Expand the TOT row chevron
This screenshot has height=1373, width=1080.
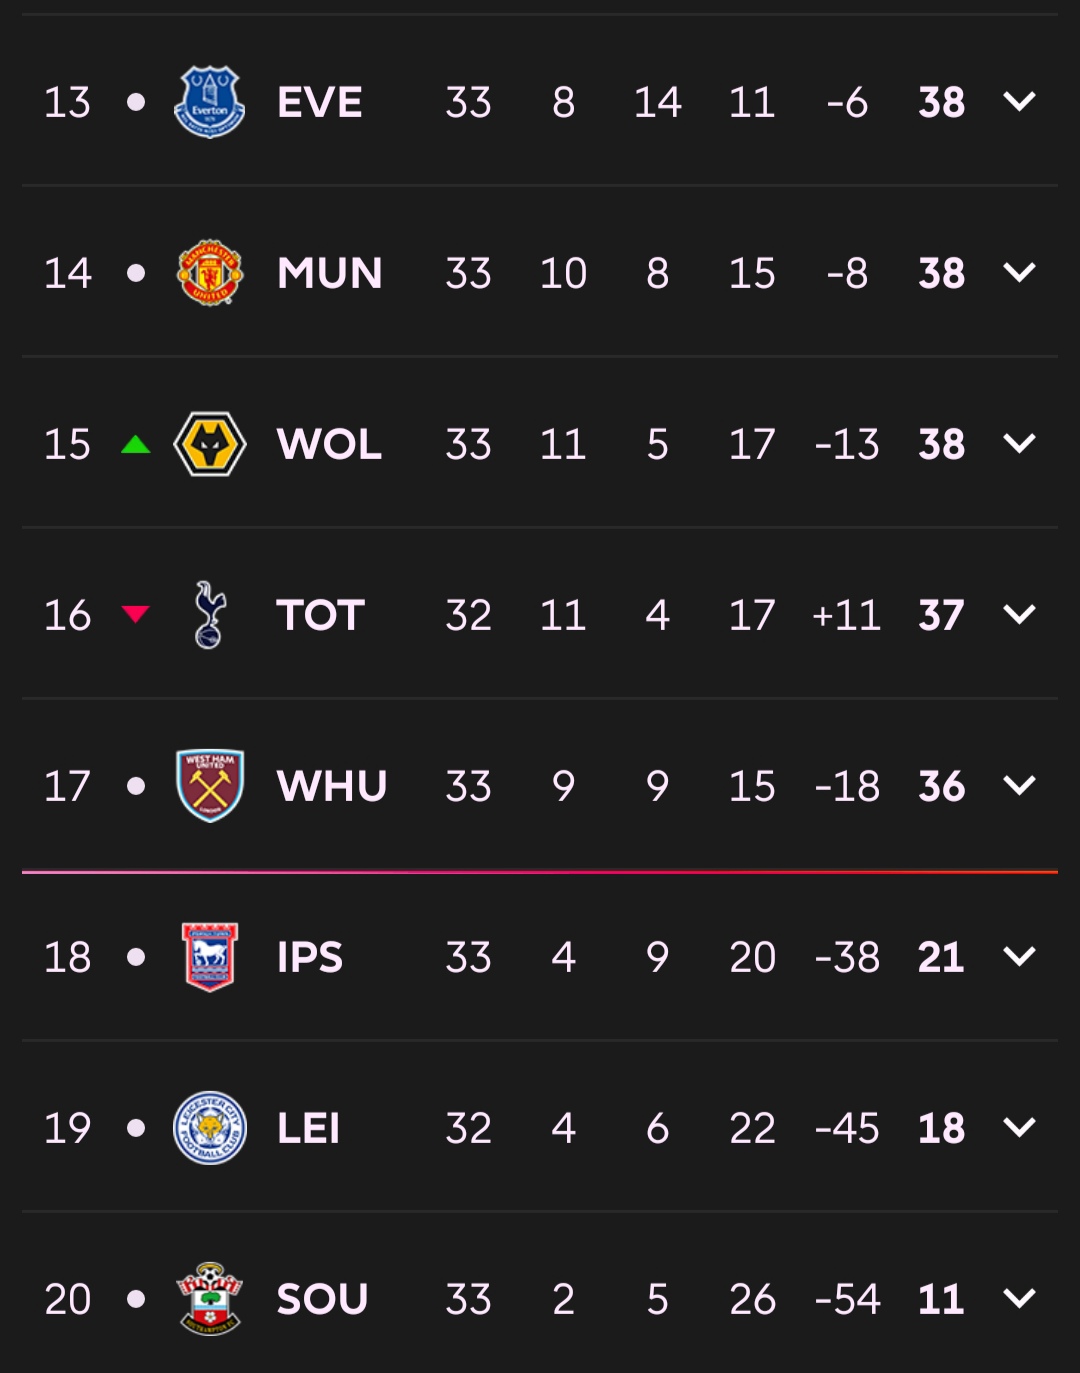1019,615
